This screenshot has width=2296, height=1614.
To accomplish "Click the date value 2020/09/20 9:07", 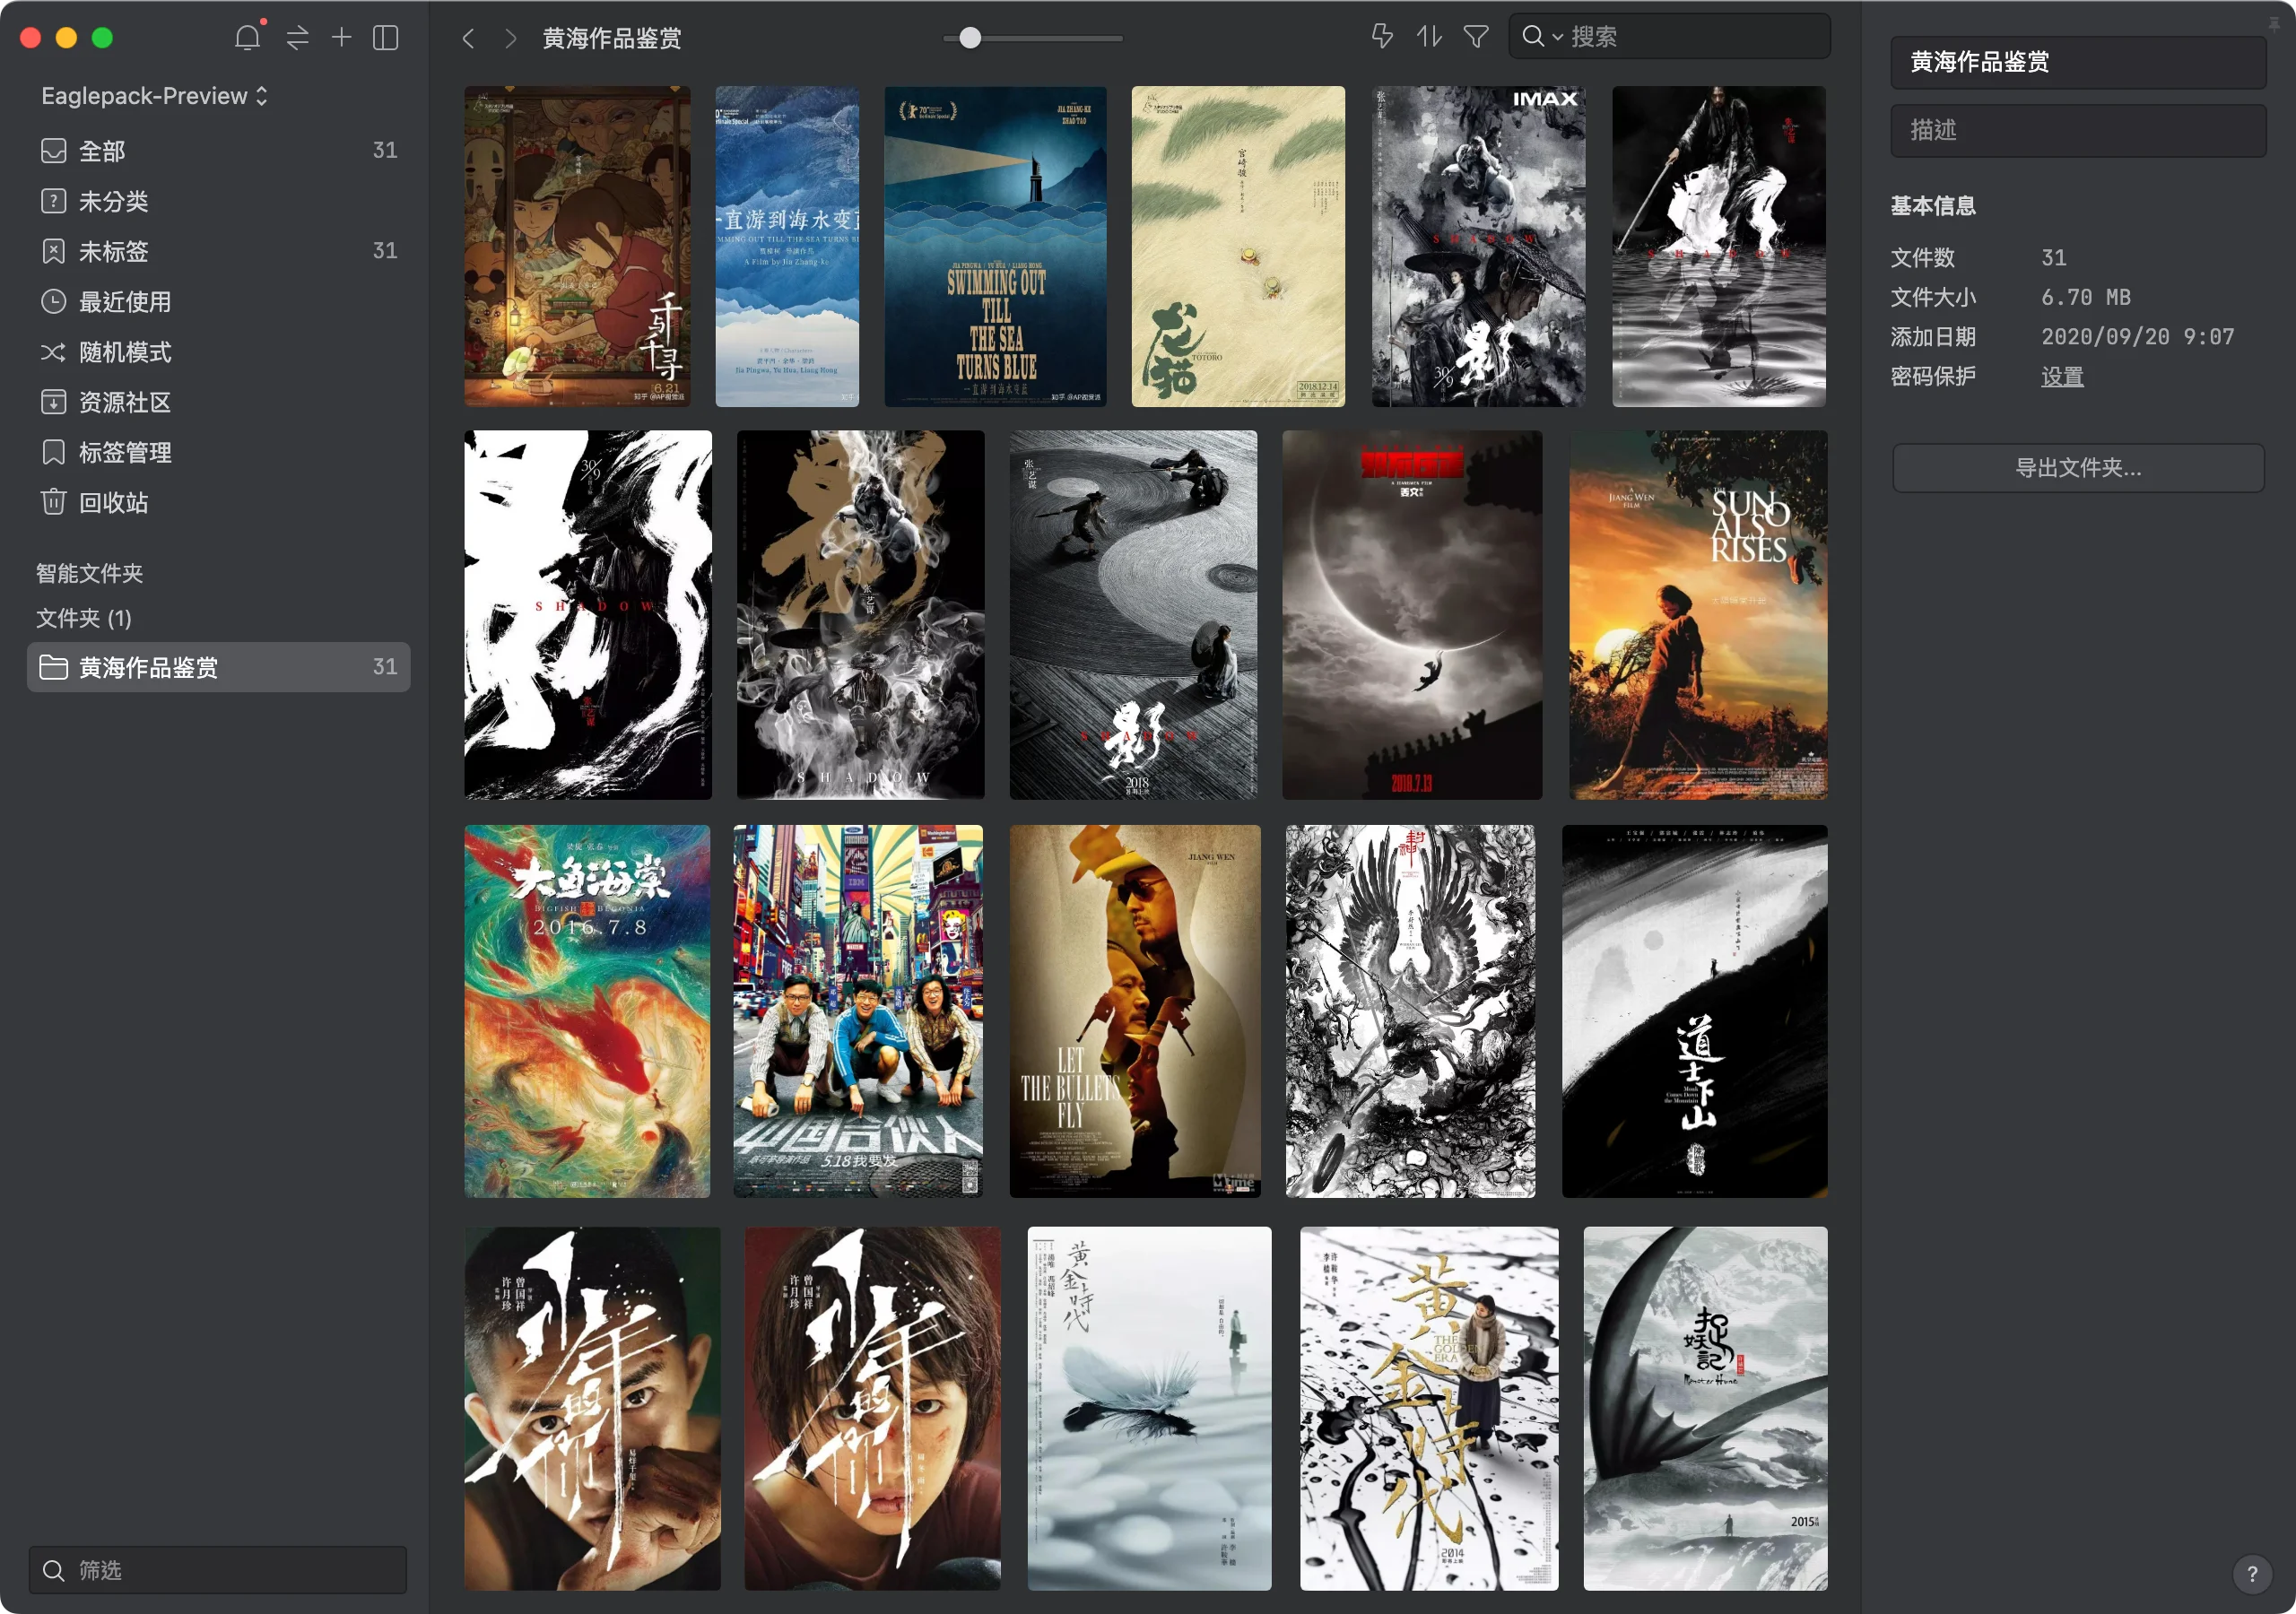I will (x=2138, y=337).
